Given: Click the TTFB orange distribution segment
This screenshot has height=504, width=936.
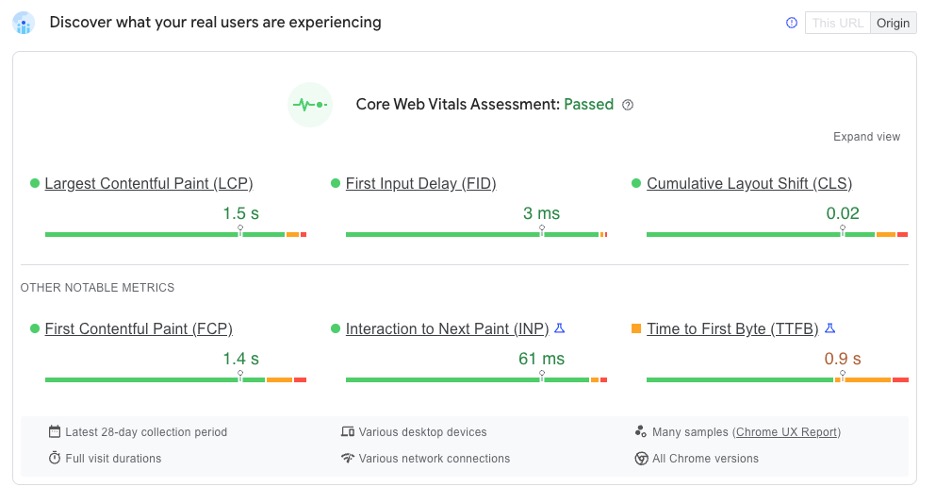Looking at the screenshot, I should [866, 380].
